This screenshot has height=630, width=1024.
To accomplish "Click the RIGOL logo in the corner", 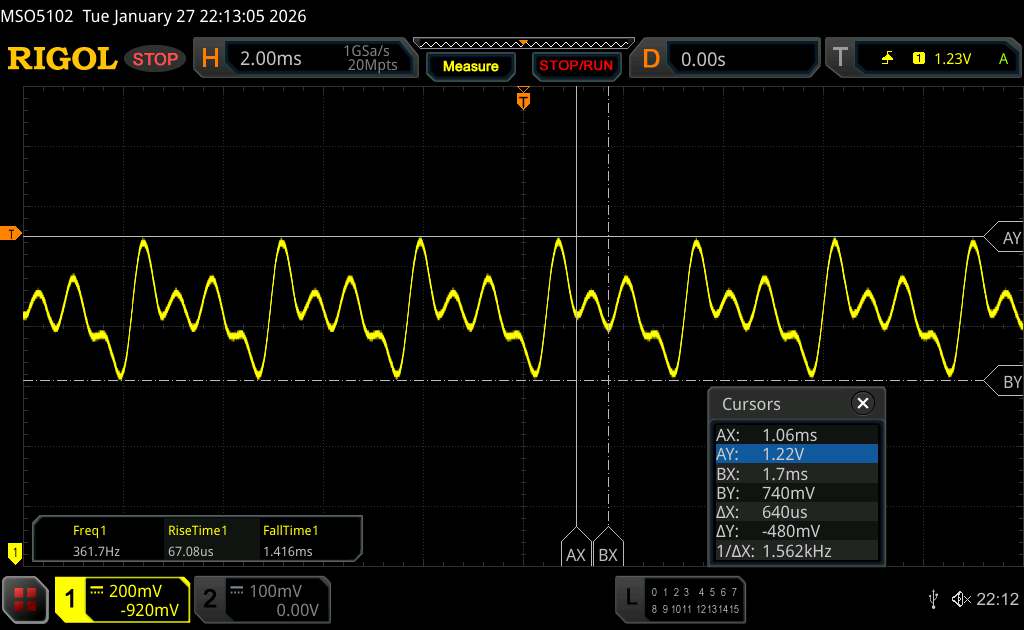I will (x=62, y=59).
